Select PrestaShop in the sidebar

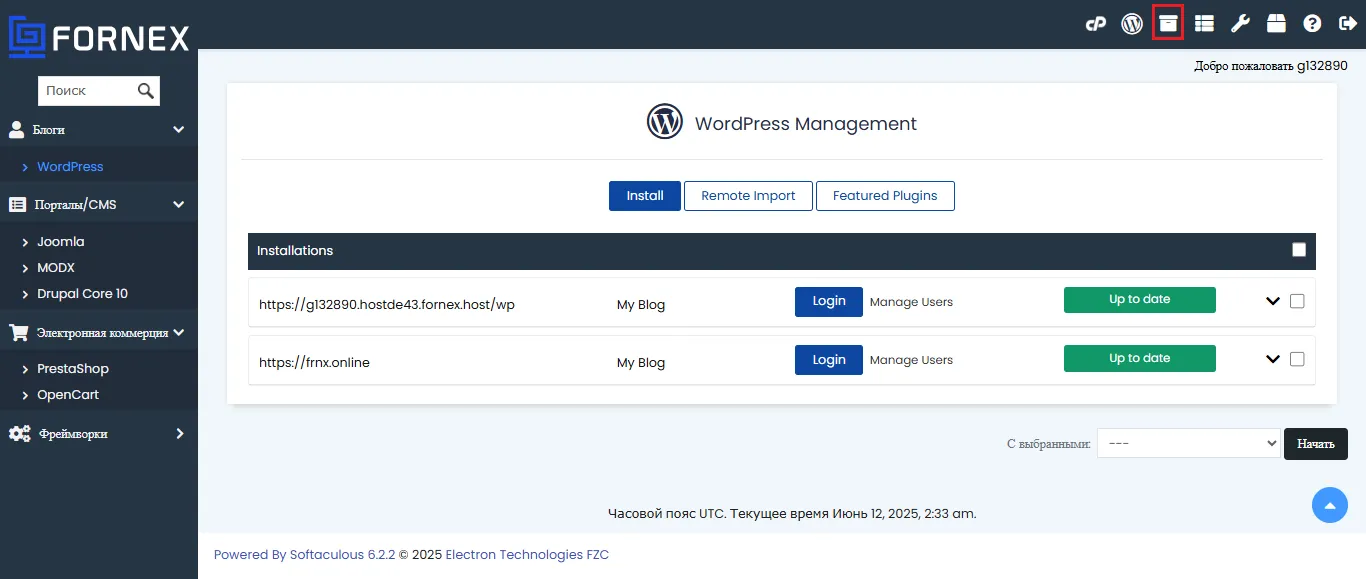coord(73,369)
